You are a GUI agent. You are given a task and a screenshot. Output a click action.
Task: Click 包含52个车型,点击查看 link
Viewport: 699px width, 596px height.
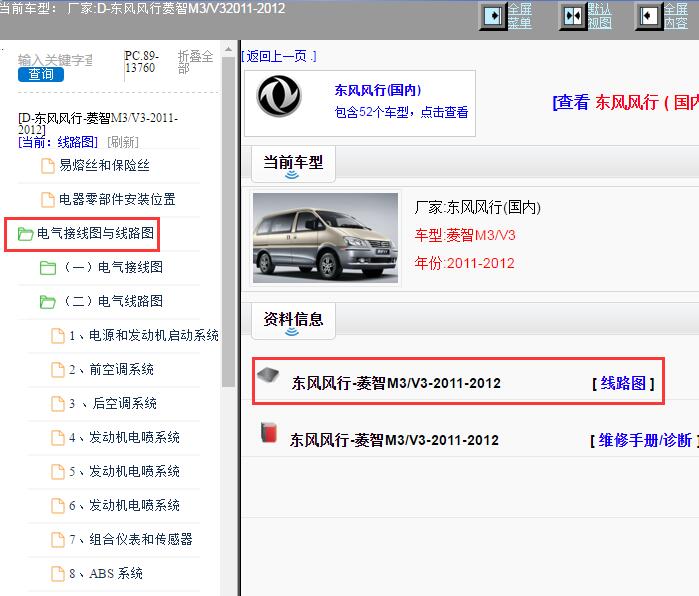click(401, 112)
